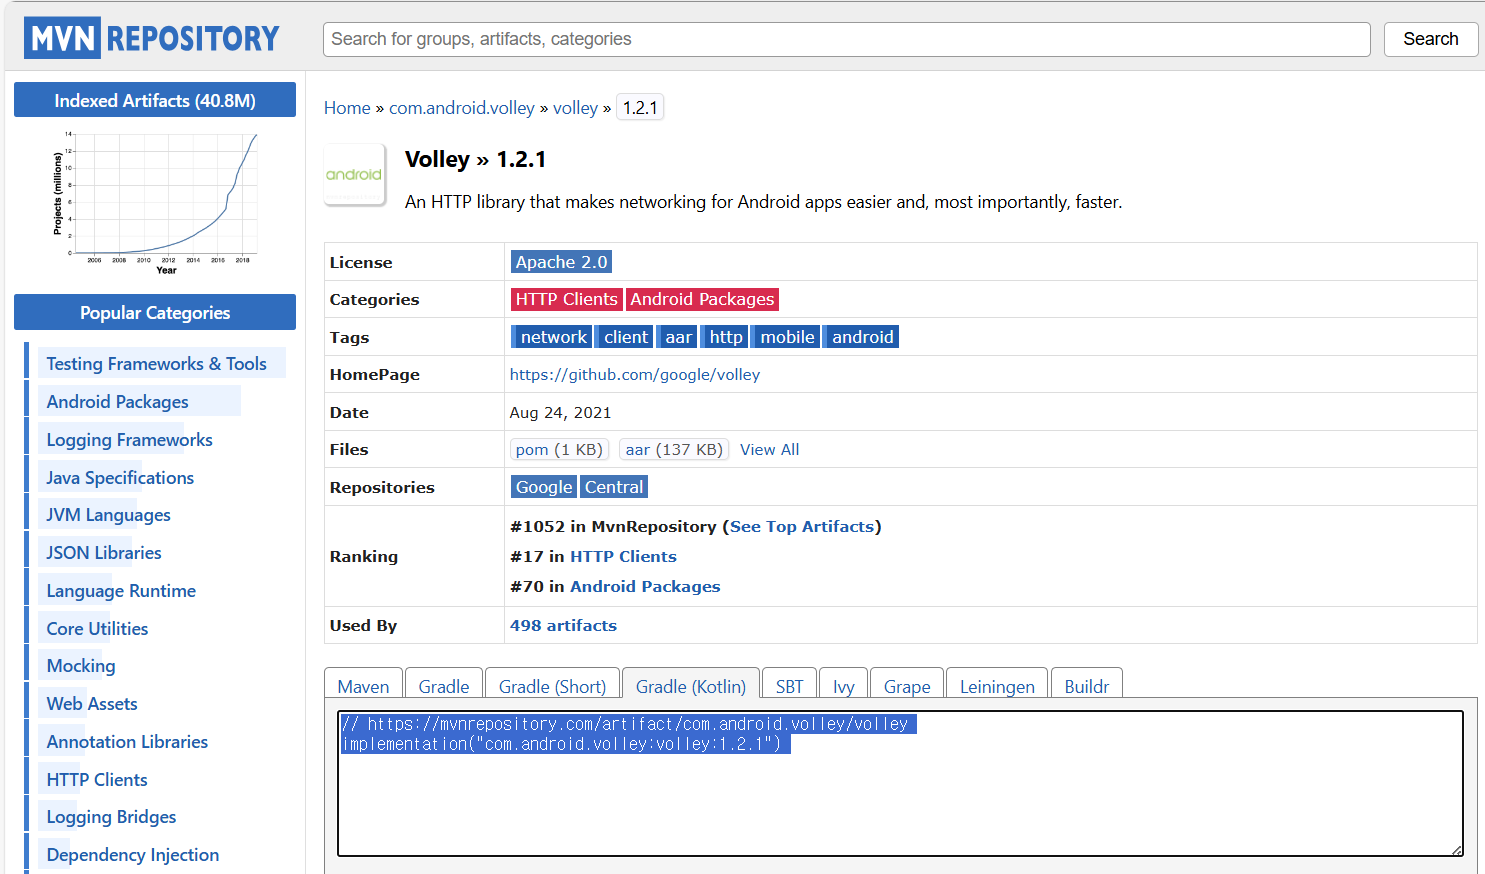Focus the artifact search input field

846,39
